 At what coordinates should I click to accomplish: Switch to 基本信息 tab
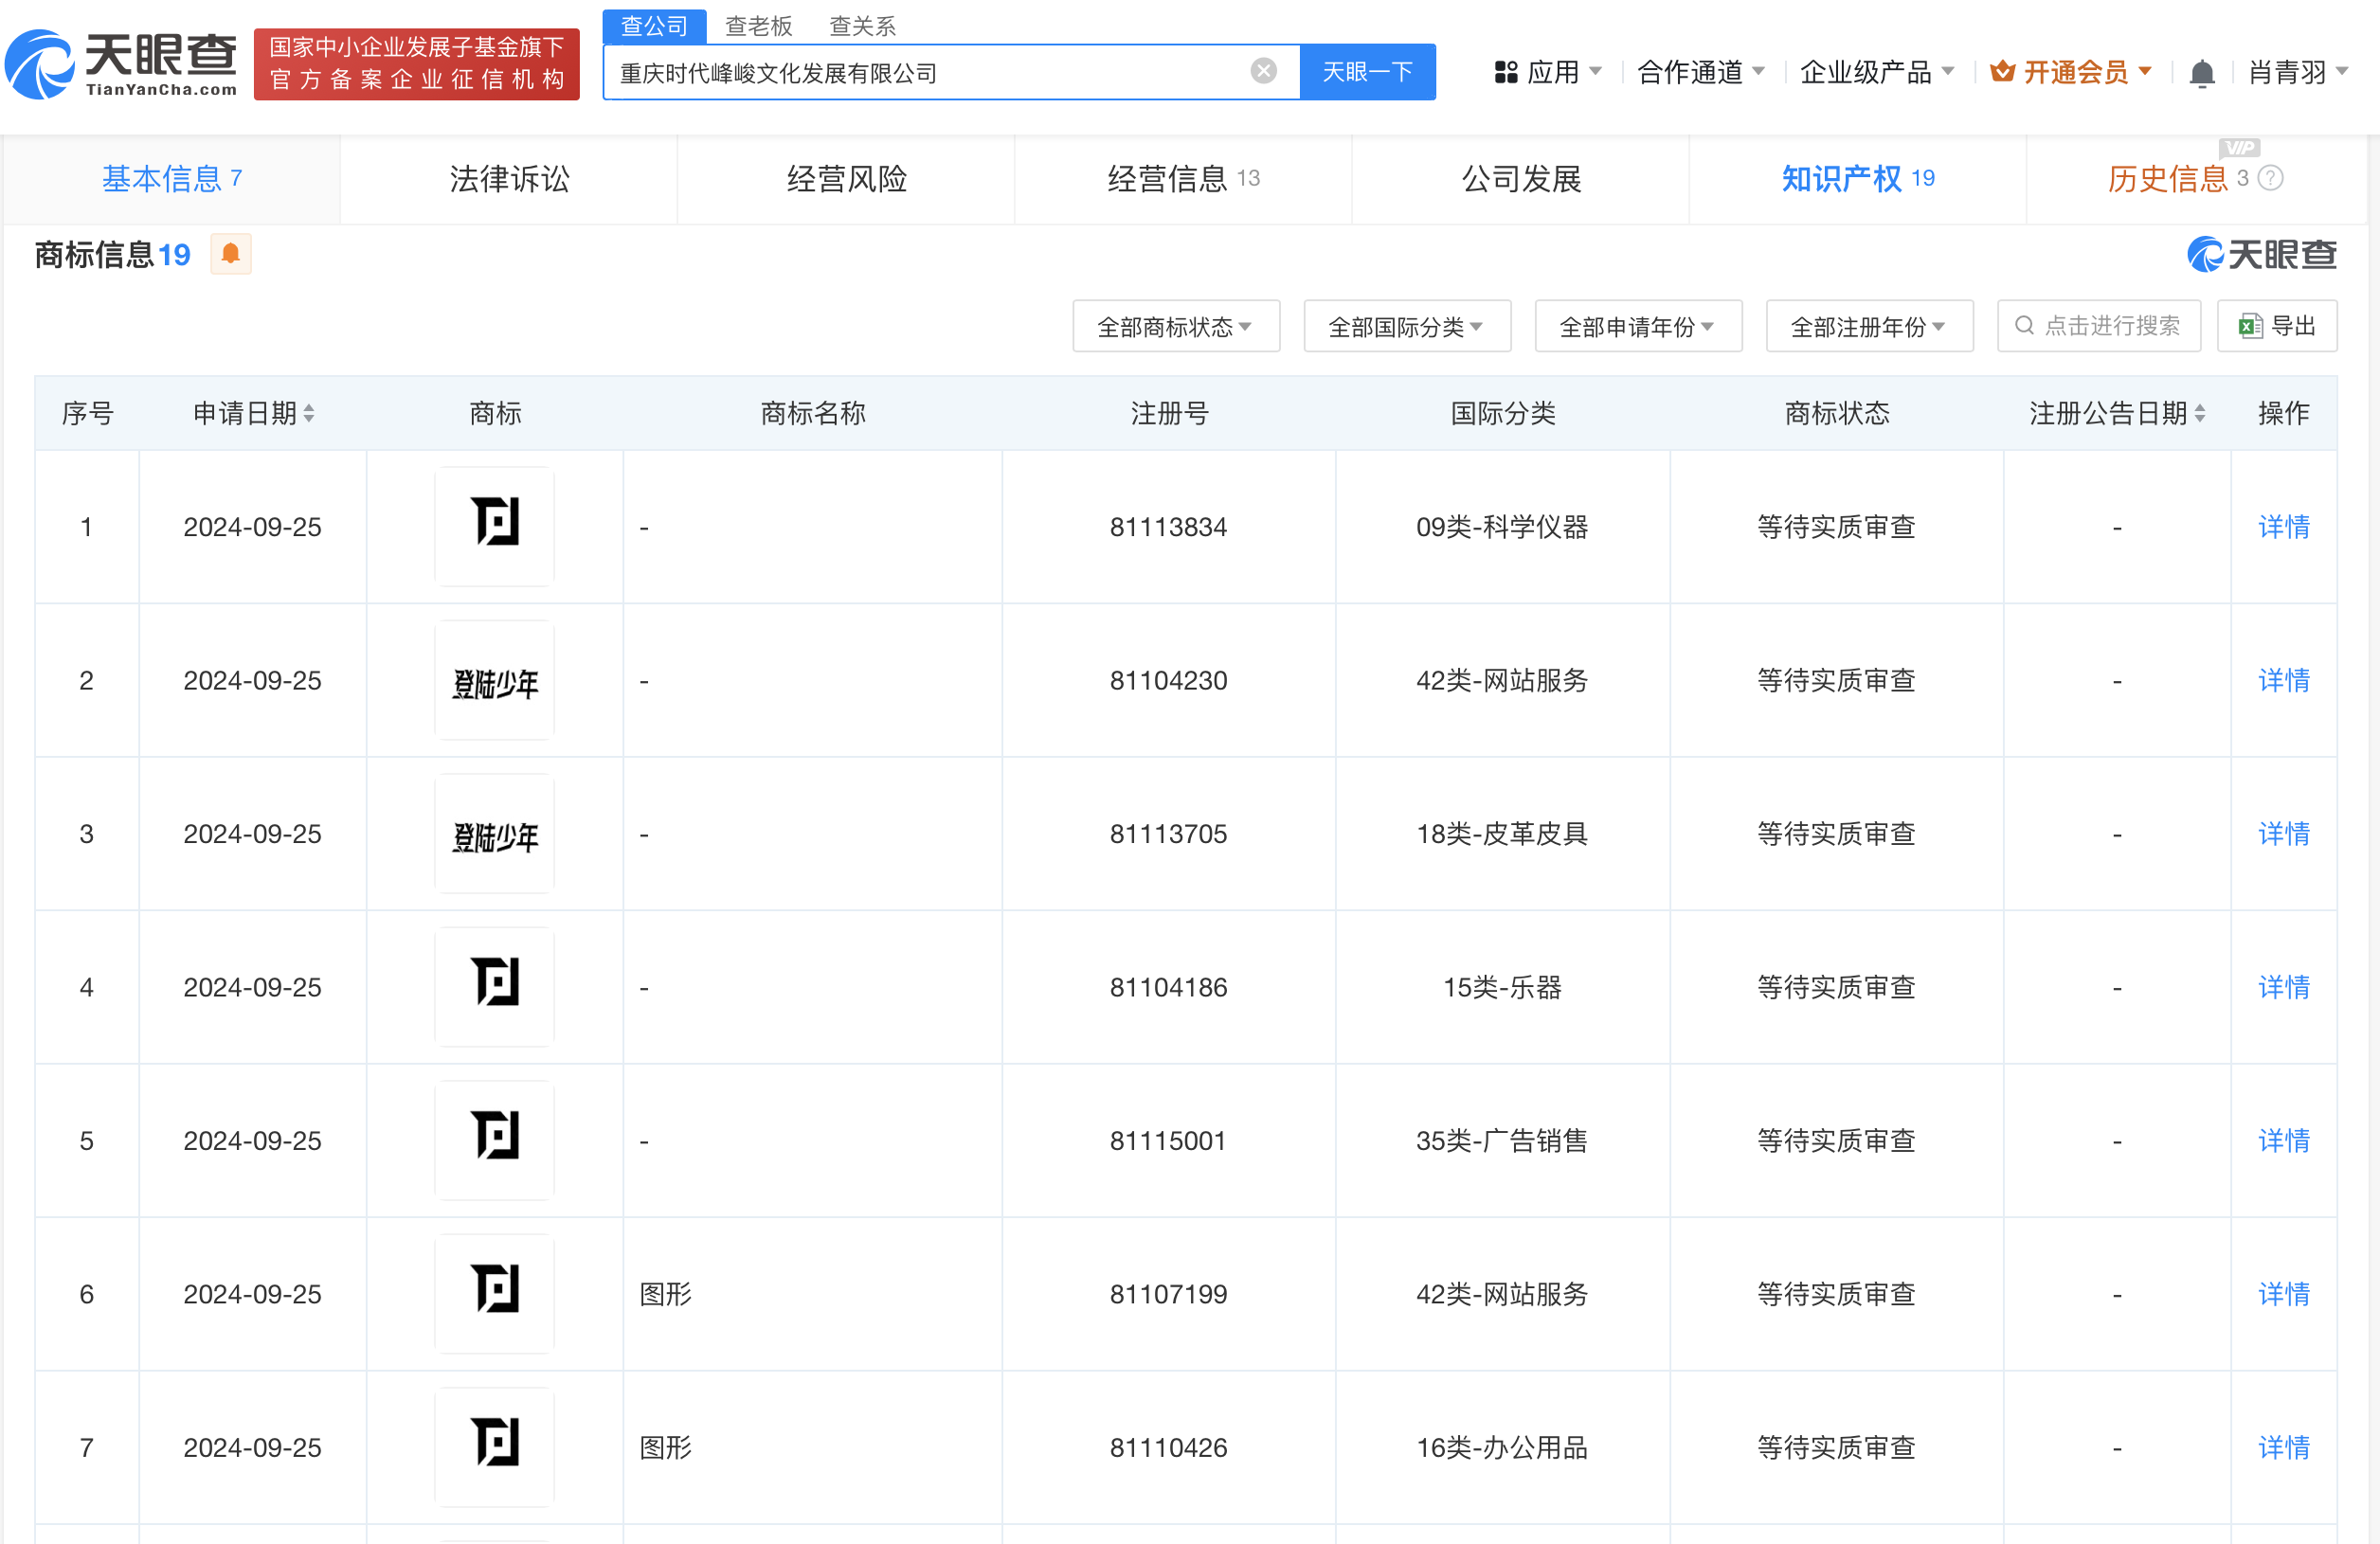(171, 179)
